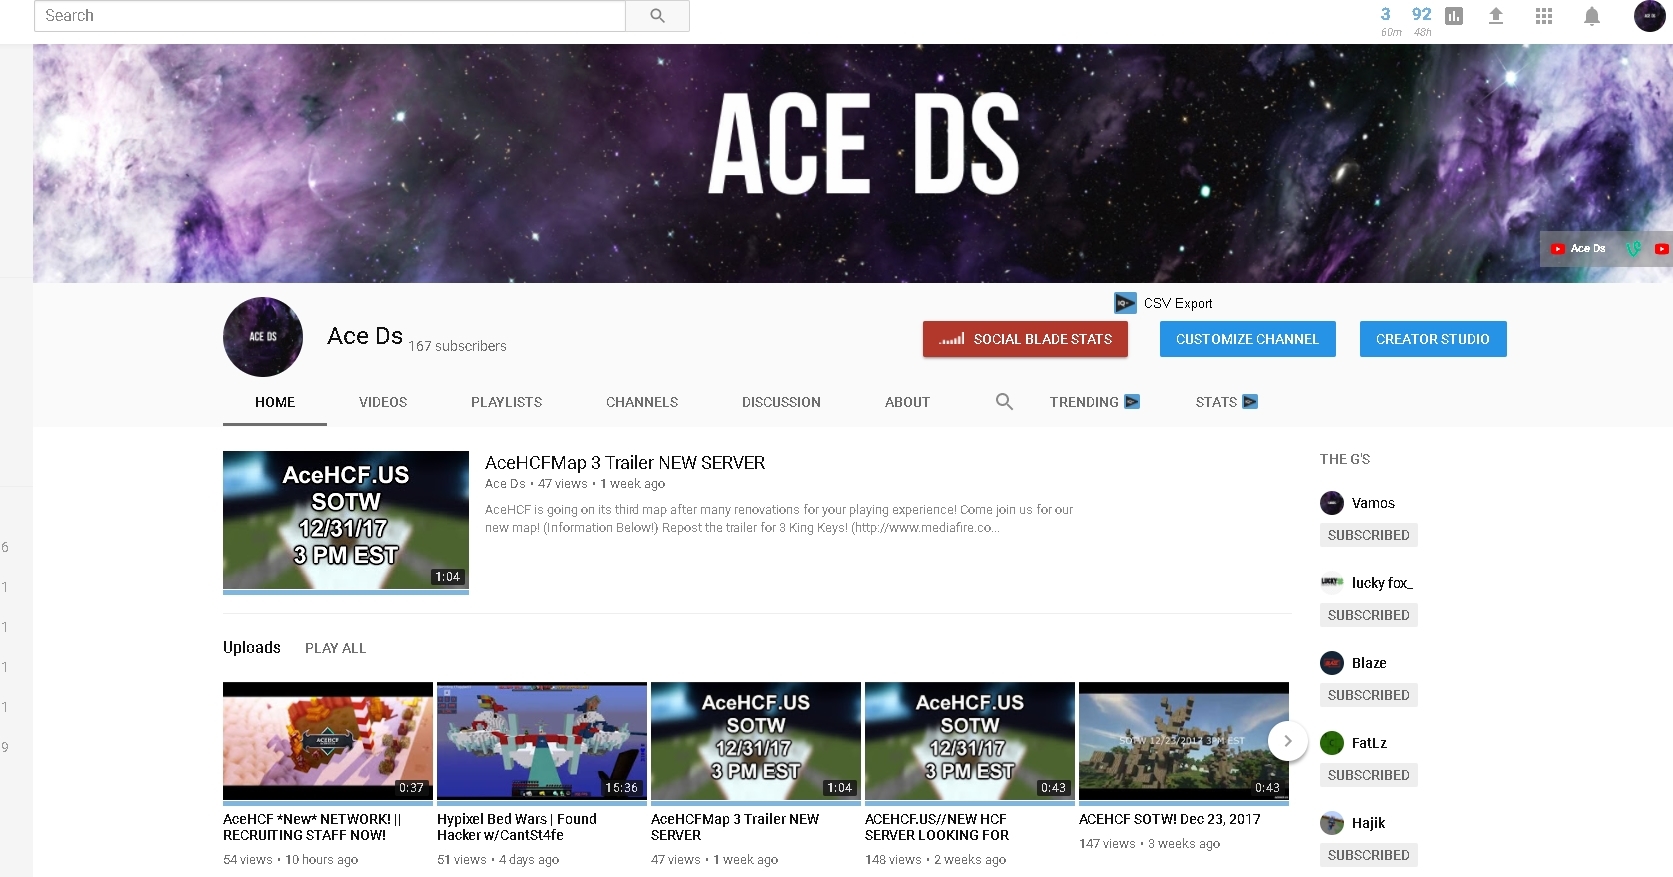Open the stats bar chart icon
Viewport: 1673px width, 877px height.
pyautogui.click(x=1454, y=16)
